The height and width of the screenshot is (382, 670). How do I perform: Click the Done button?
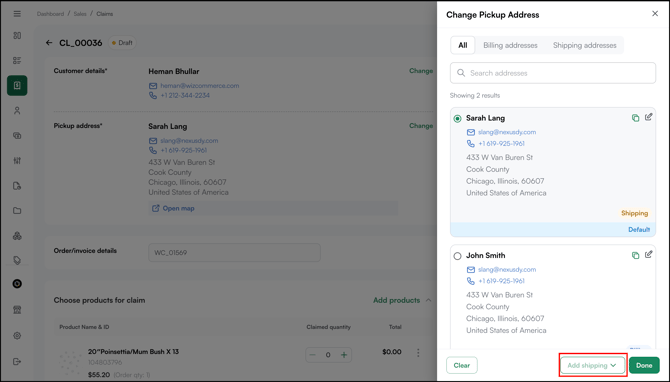tap(644, 365)
